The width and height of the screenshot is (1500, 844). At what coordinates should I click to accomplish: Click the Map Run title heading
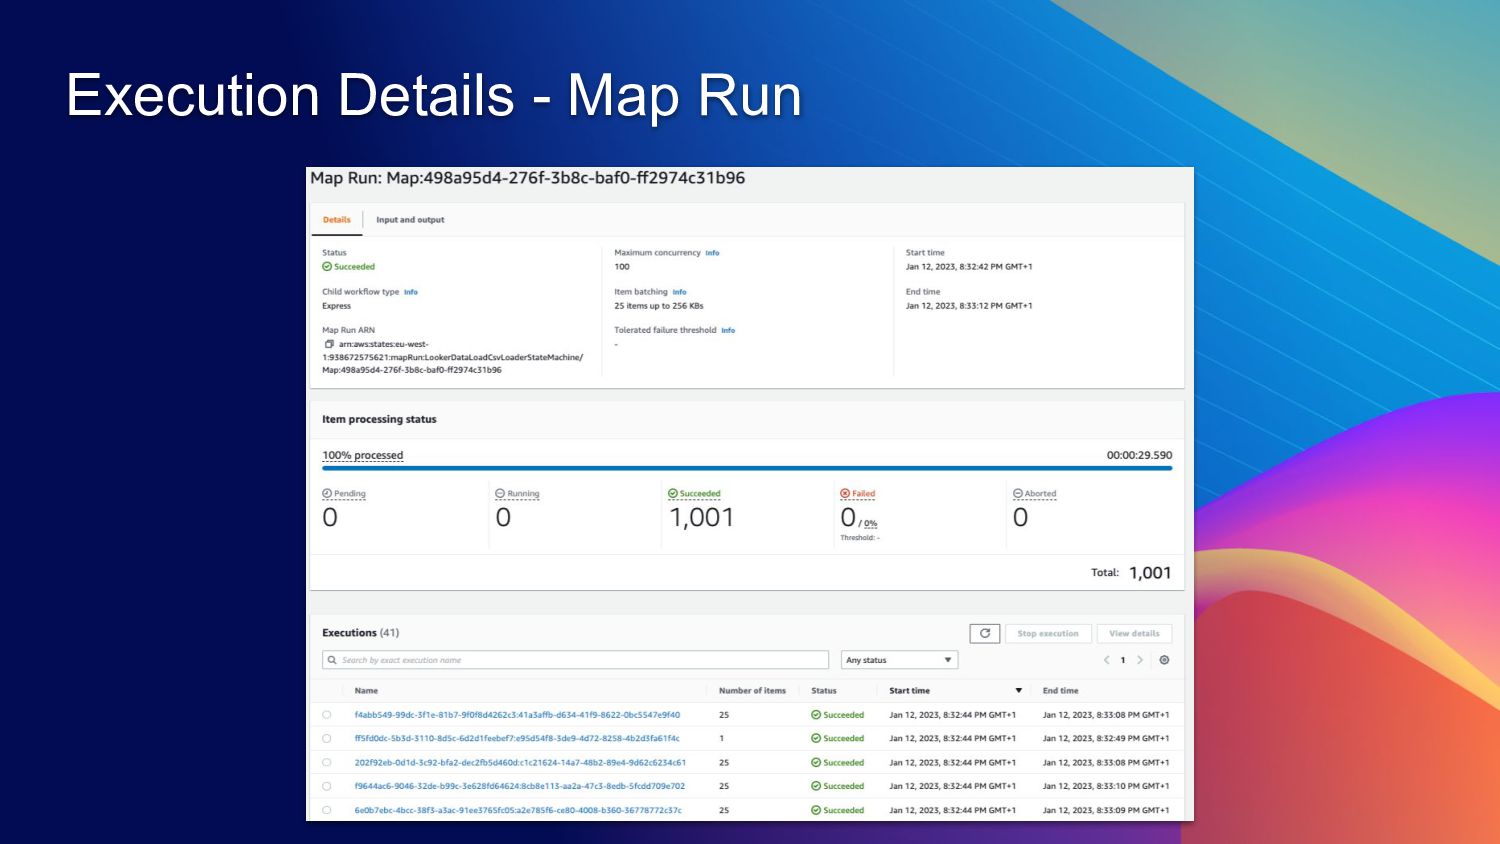click(x=527, y=178)
